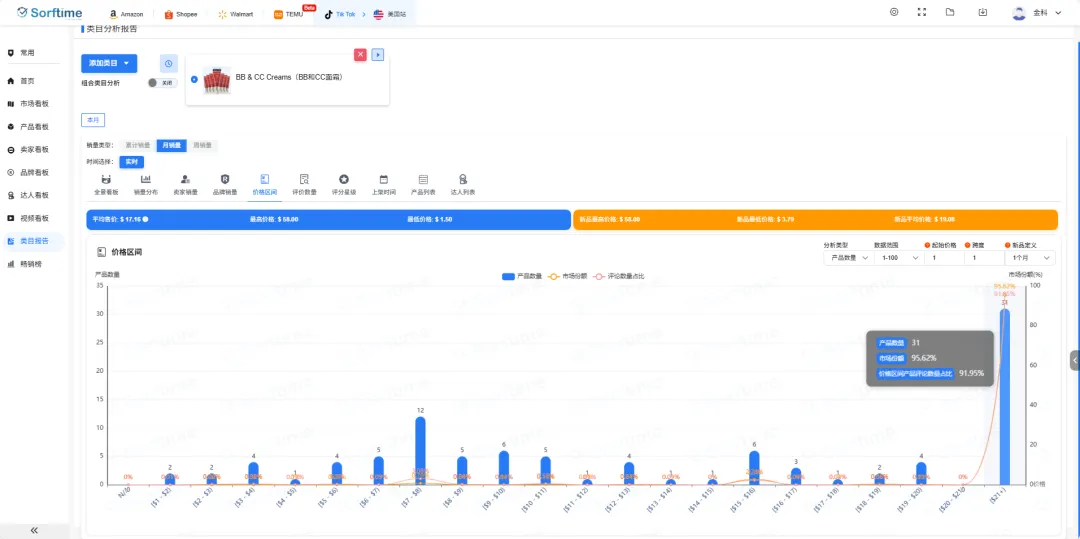Click the download icon in top bar

[983, 13]
